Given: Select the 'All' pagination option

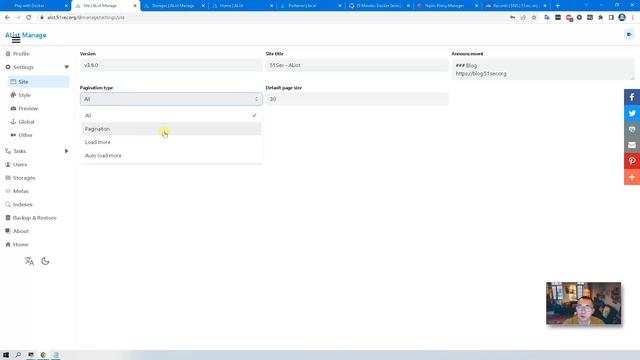Looking at the screenshot, I should (x=171, y=116).
